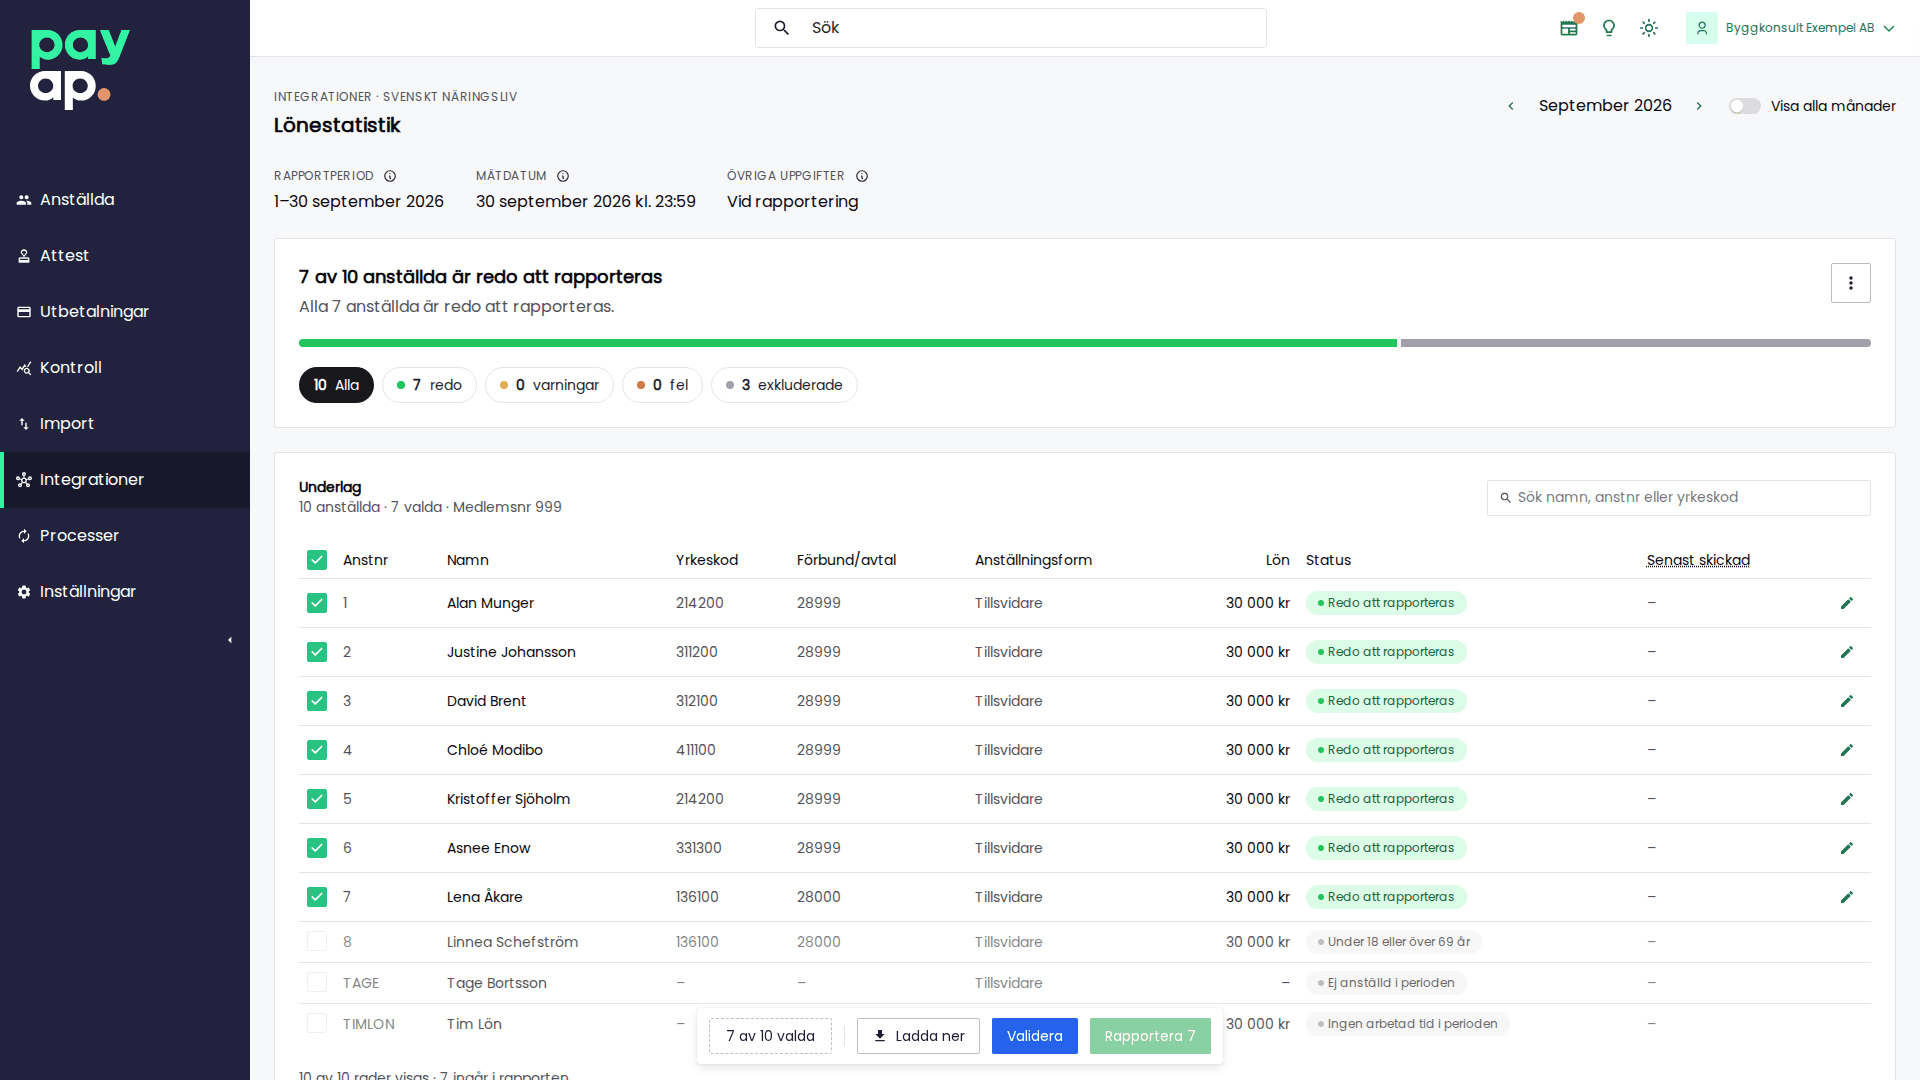Click the calendar icon with notification dot

[x=1569, y=28]
